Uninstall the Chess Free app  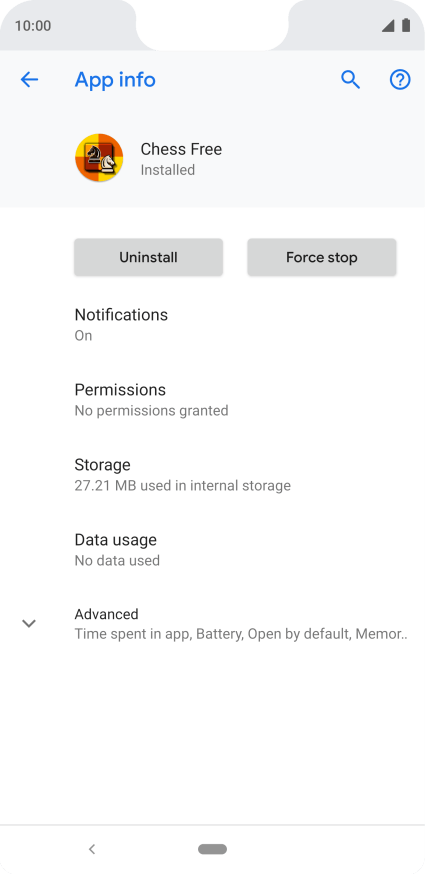point(148,257)
